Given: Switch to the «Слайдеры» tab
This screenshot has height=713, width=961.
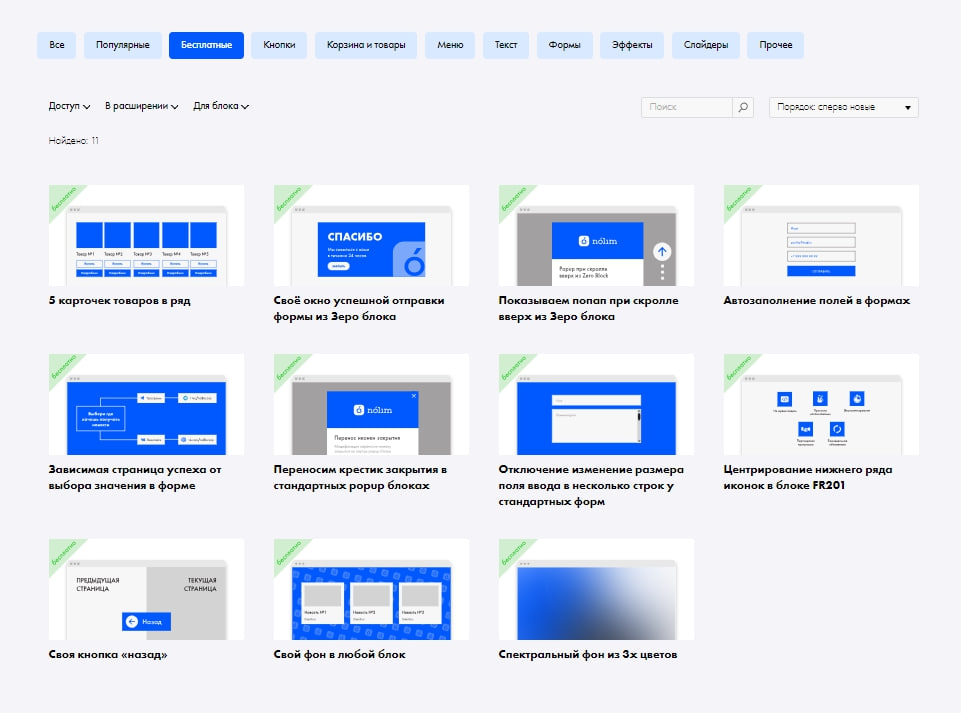Looking at the screenshot, I should click(705, 45).
